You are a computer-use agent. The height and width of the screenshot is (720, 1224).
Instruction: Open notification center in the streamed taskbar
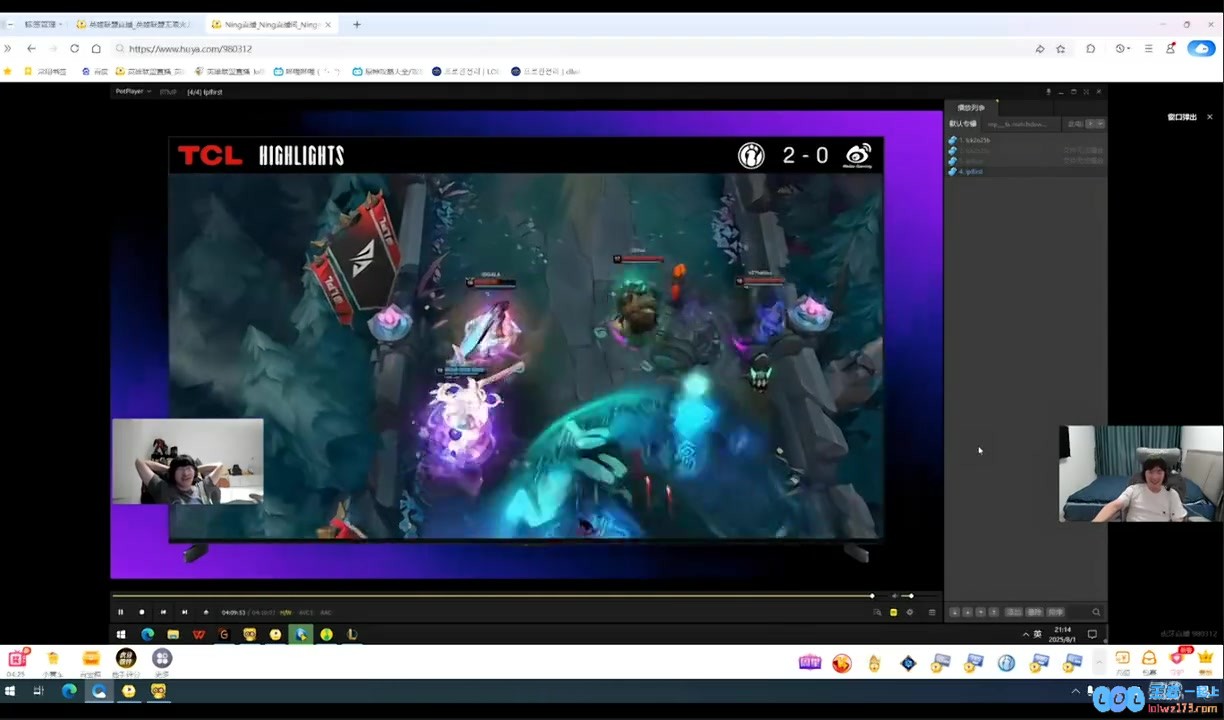[1092, 634]
